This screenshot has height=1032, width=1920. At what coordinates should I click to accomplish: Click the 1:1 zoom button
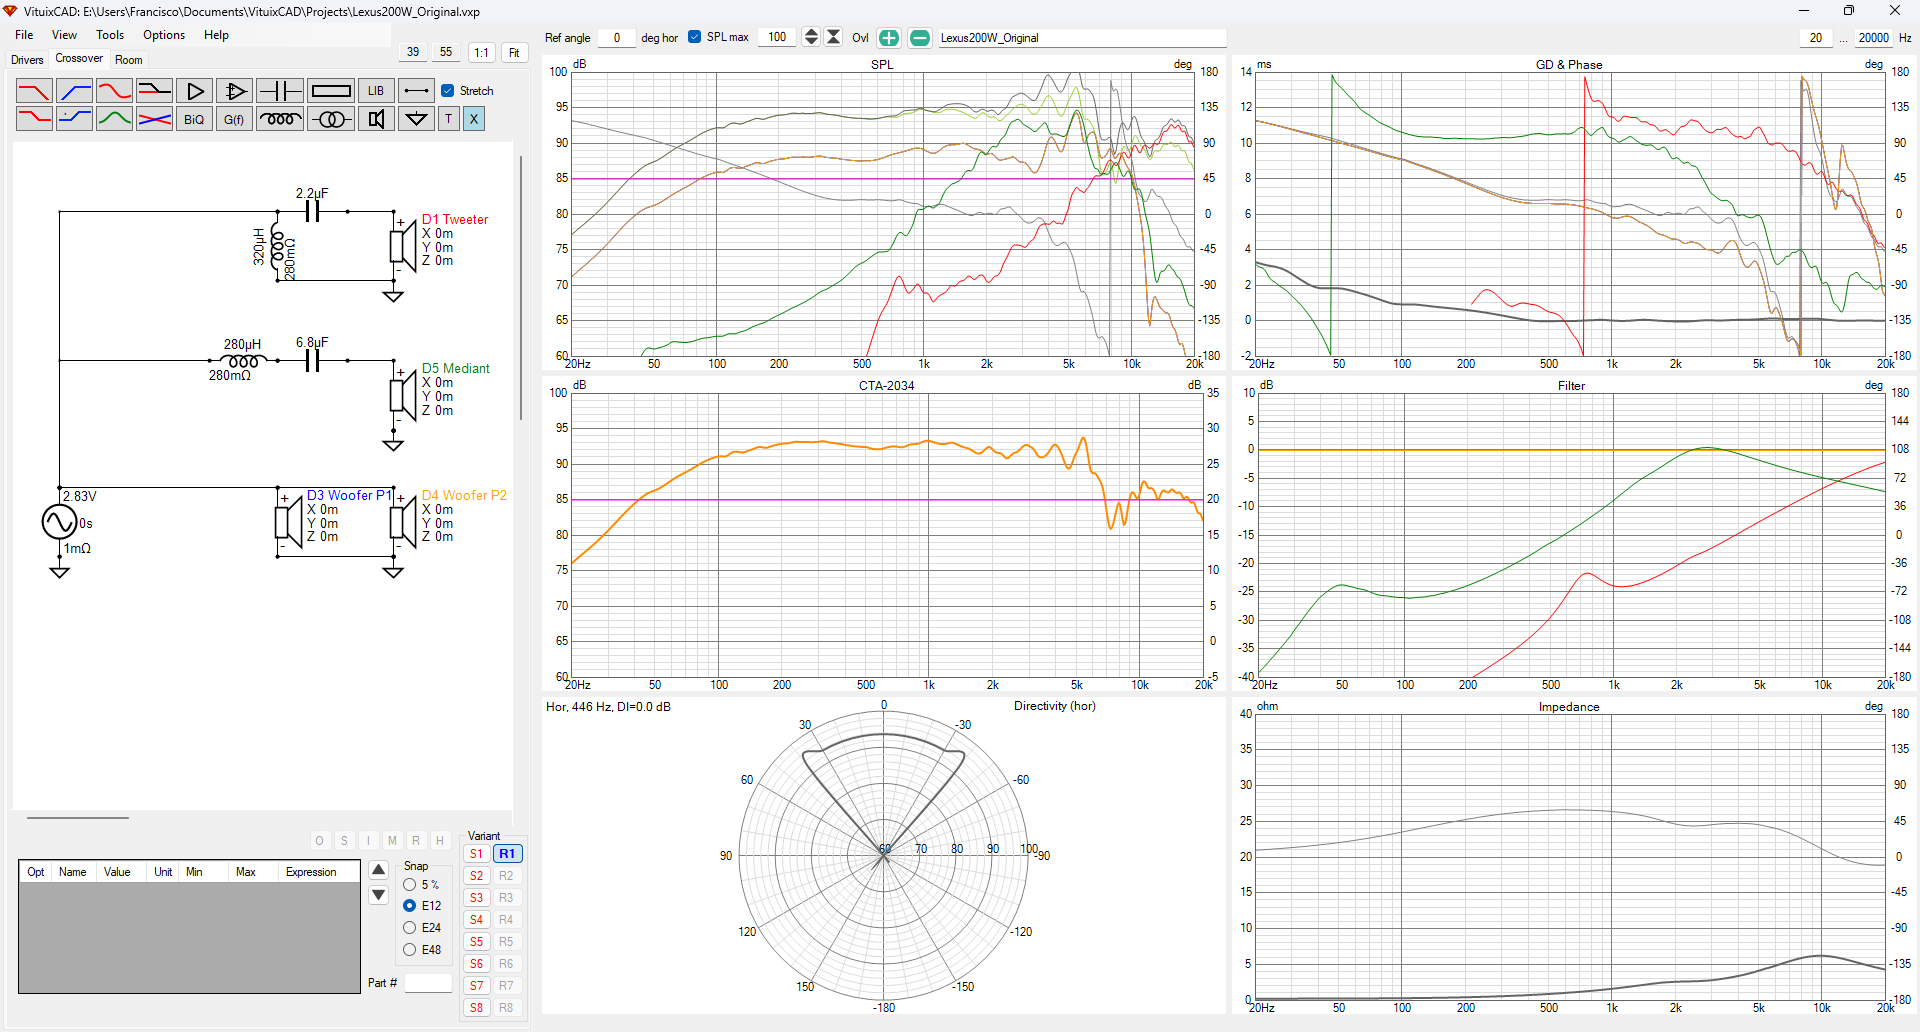point(482,53)
